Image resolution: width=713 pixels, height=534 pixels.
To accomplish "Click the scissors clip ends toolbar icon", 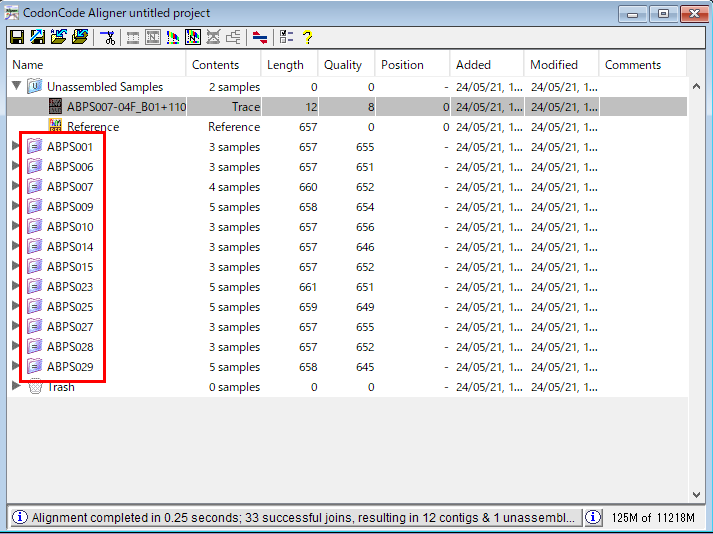I will pos(108,37).
